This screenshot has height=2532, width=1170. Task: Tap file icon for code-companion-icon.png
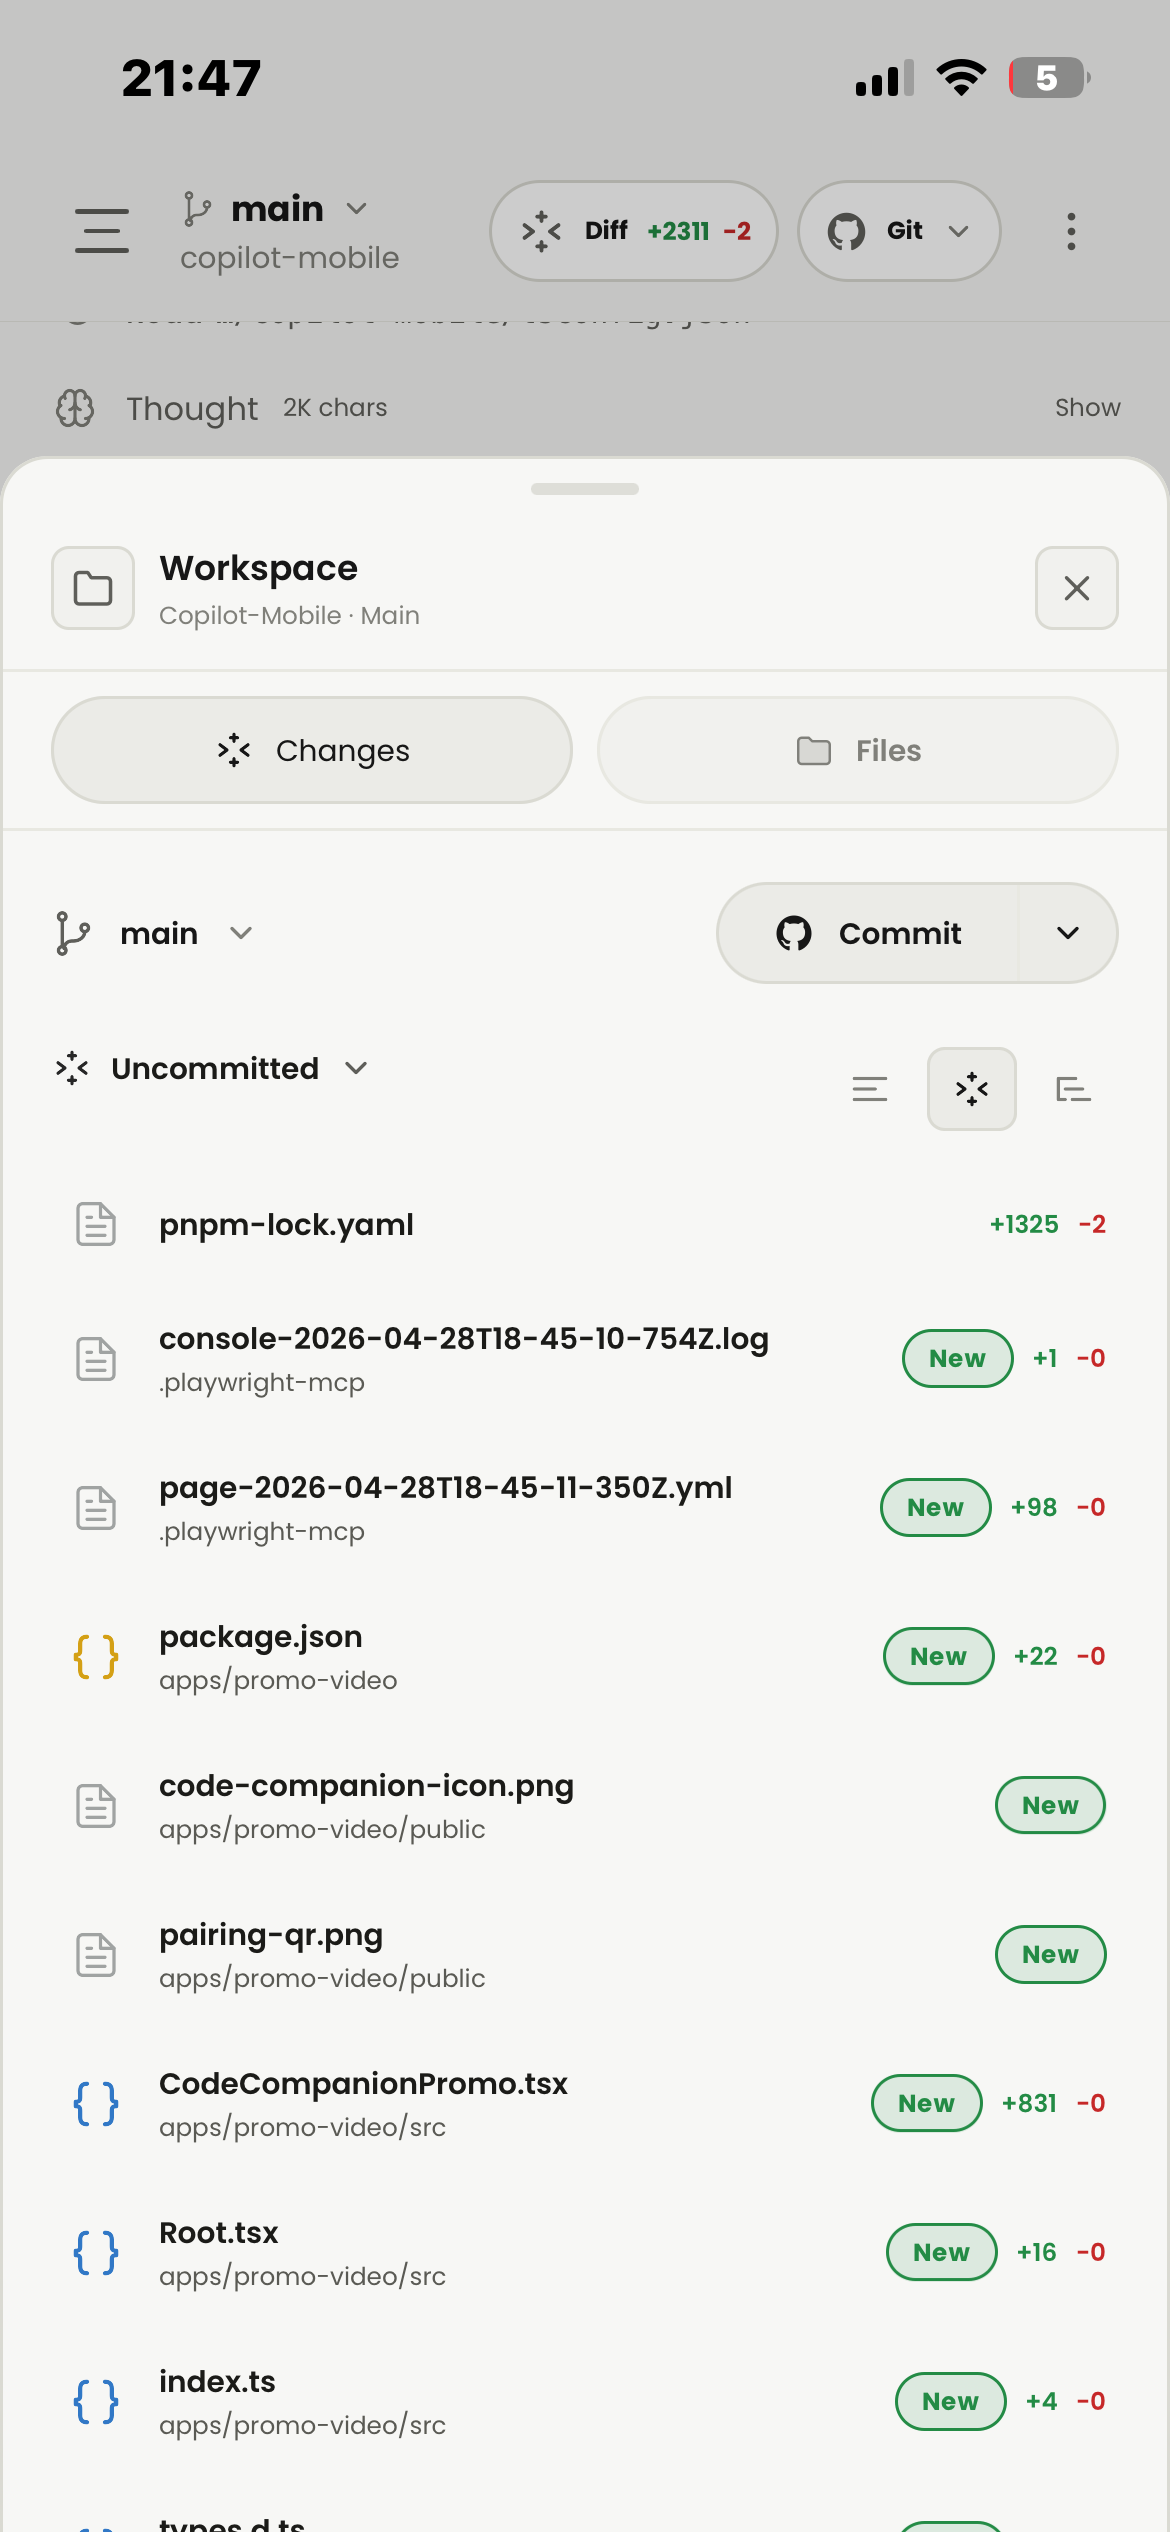tap(96, 1806)
